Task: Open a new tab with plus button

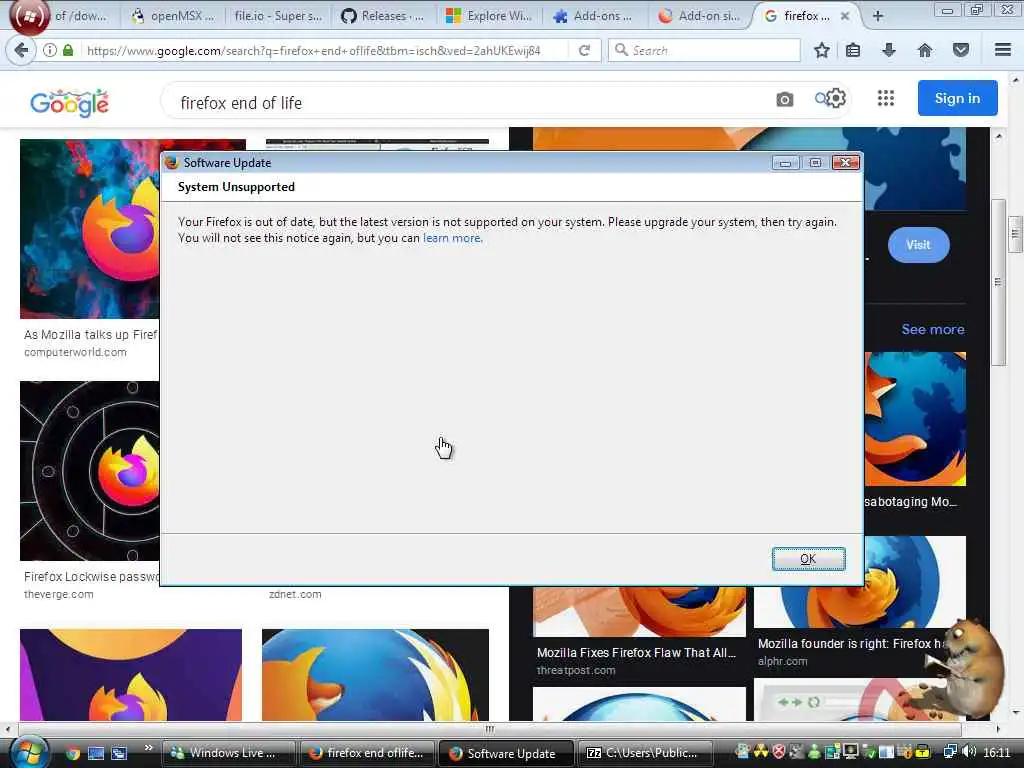Action: pyautogui.click(x=878, y=16)
